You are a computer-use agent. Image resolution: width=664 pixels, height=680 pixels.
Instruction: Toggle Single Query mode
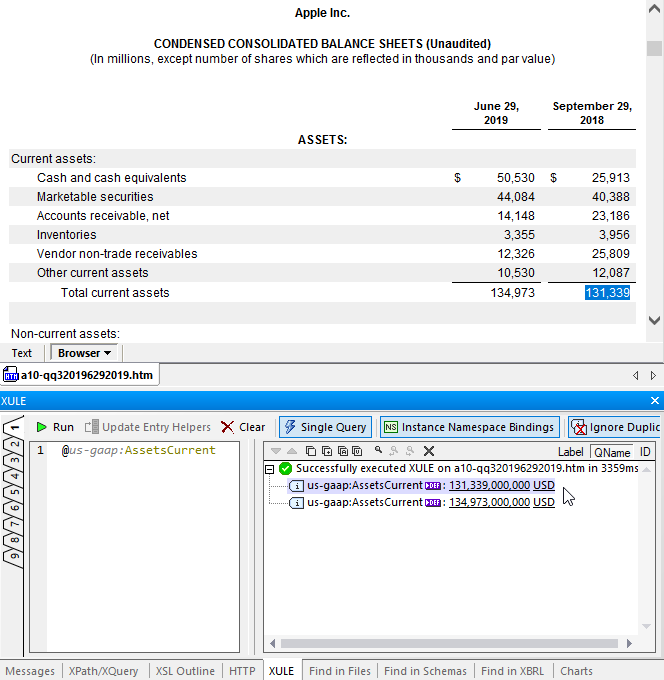[325, 427]
